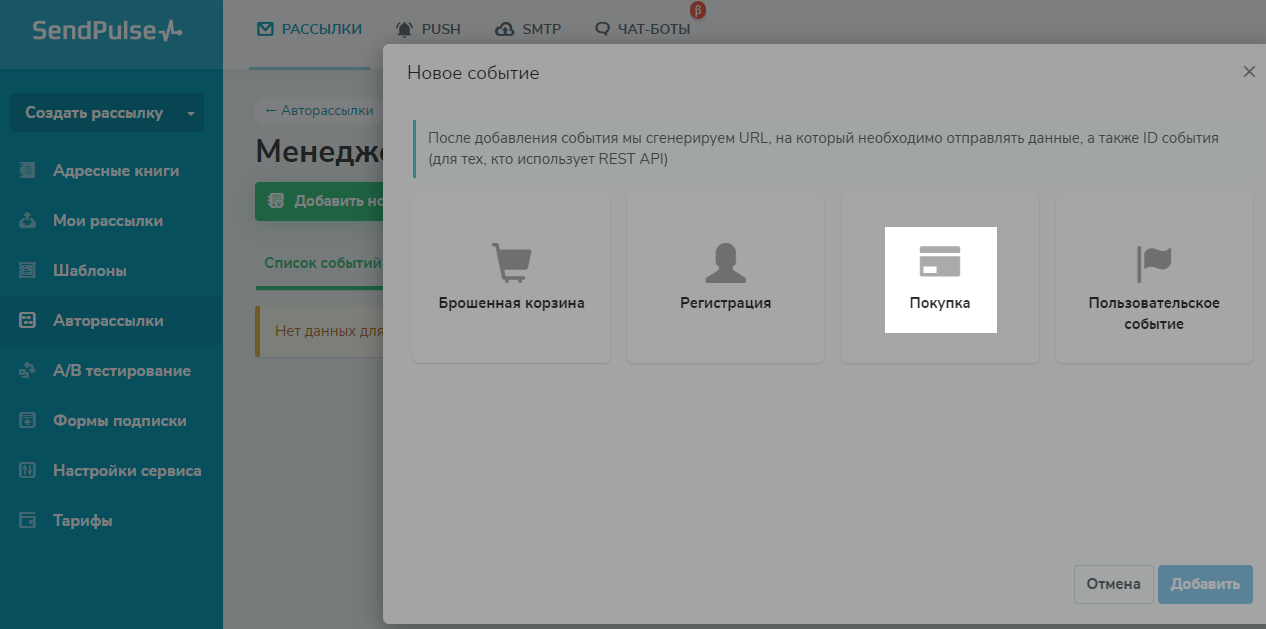The image size is (1266, 629).
Task: Click the Тарифы wallet icon
Action: pyautogui.click(x=28, y=521)
